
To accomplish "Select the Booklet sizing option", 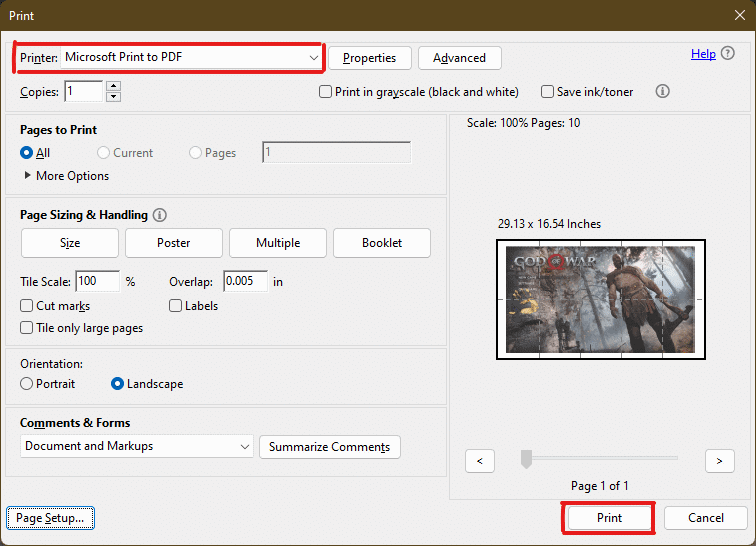I will 382,243.
